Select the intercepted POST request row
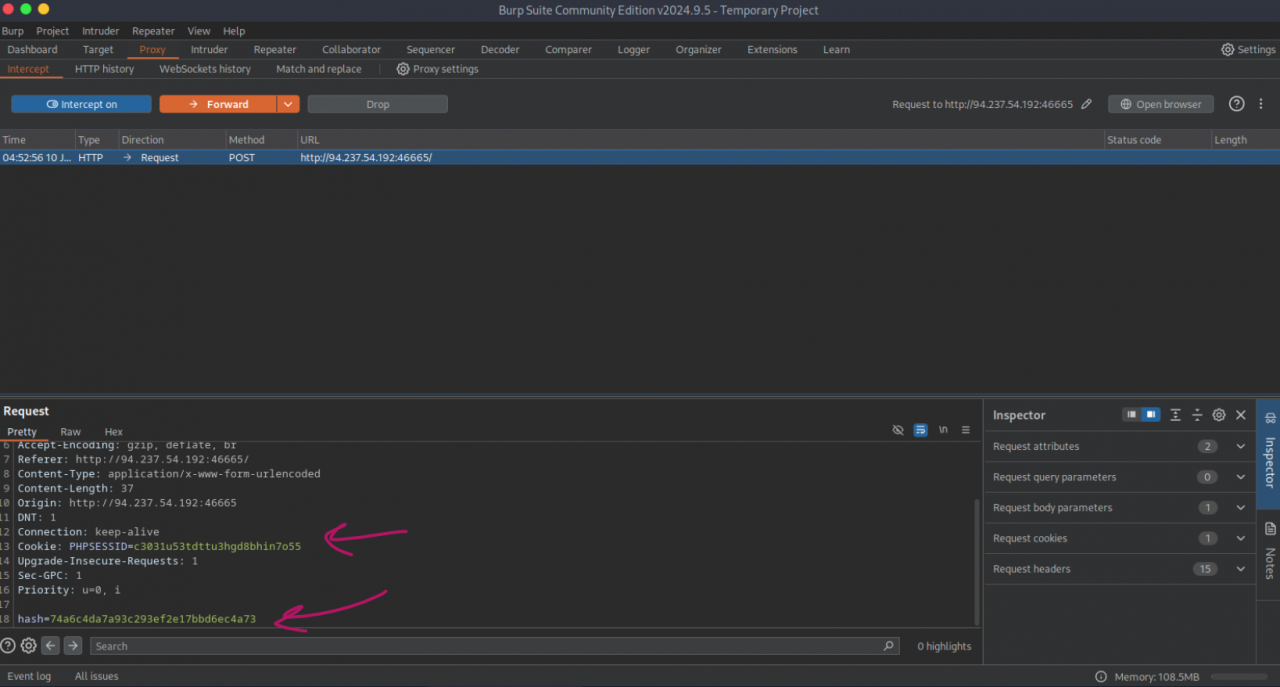This screenshot has width=1280, height=687. (640, 157)
